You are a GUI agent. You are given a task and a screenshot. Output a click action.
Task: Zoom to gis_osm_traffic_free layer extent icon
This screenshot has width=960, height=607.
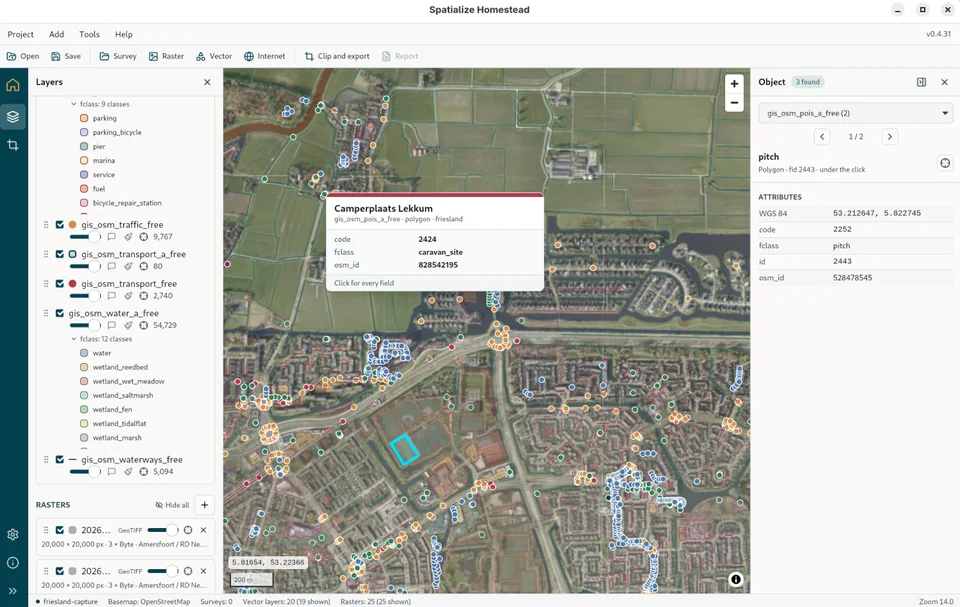[x=143, y=236]
